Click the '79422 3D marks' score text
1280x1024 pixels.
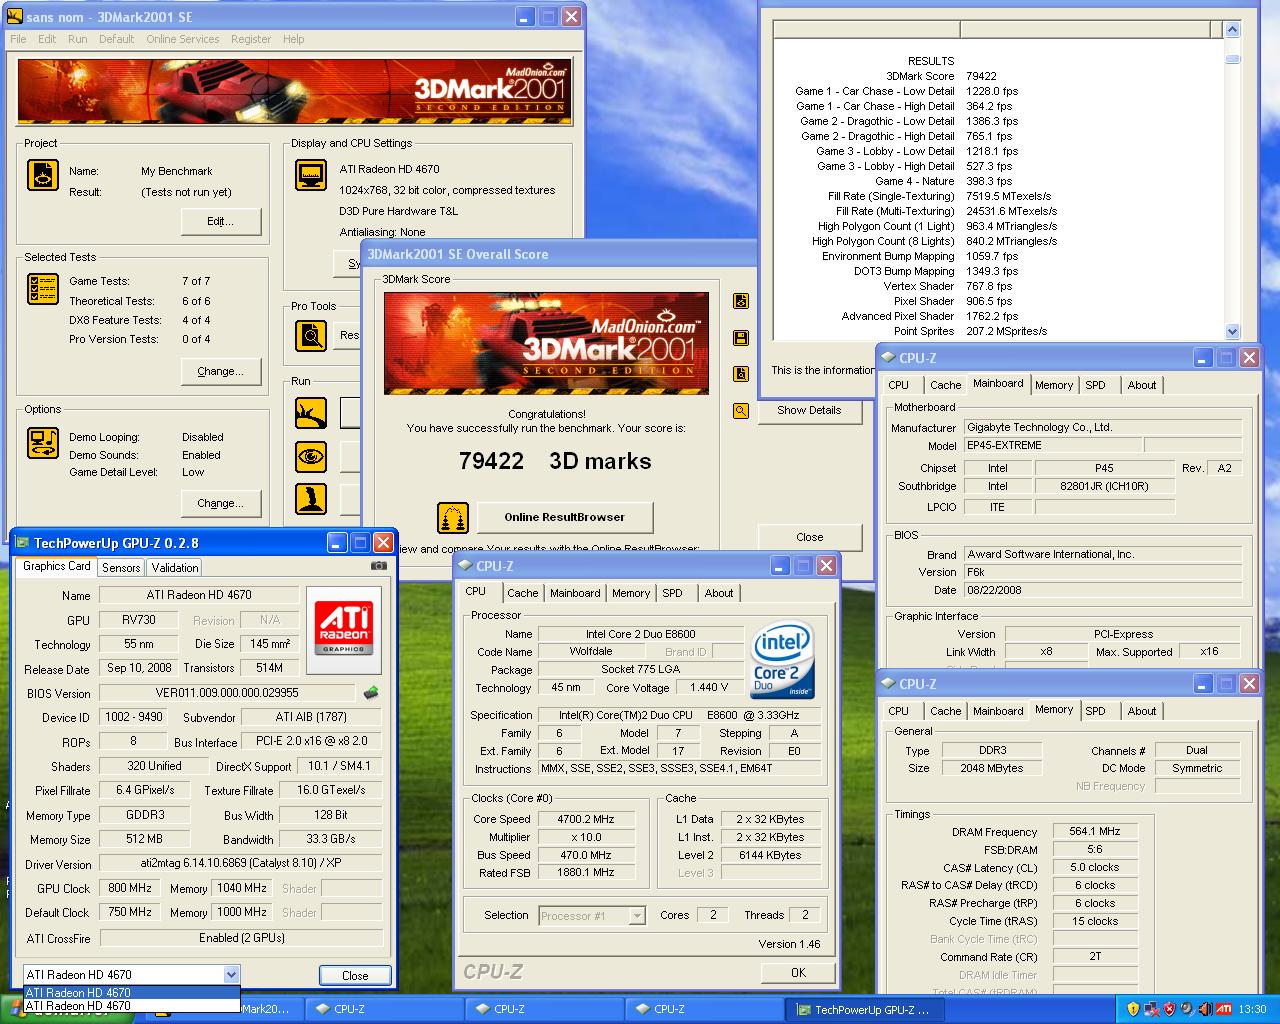click(555, 461)
